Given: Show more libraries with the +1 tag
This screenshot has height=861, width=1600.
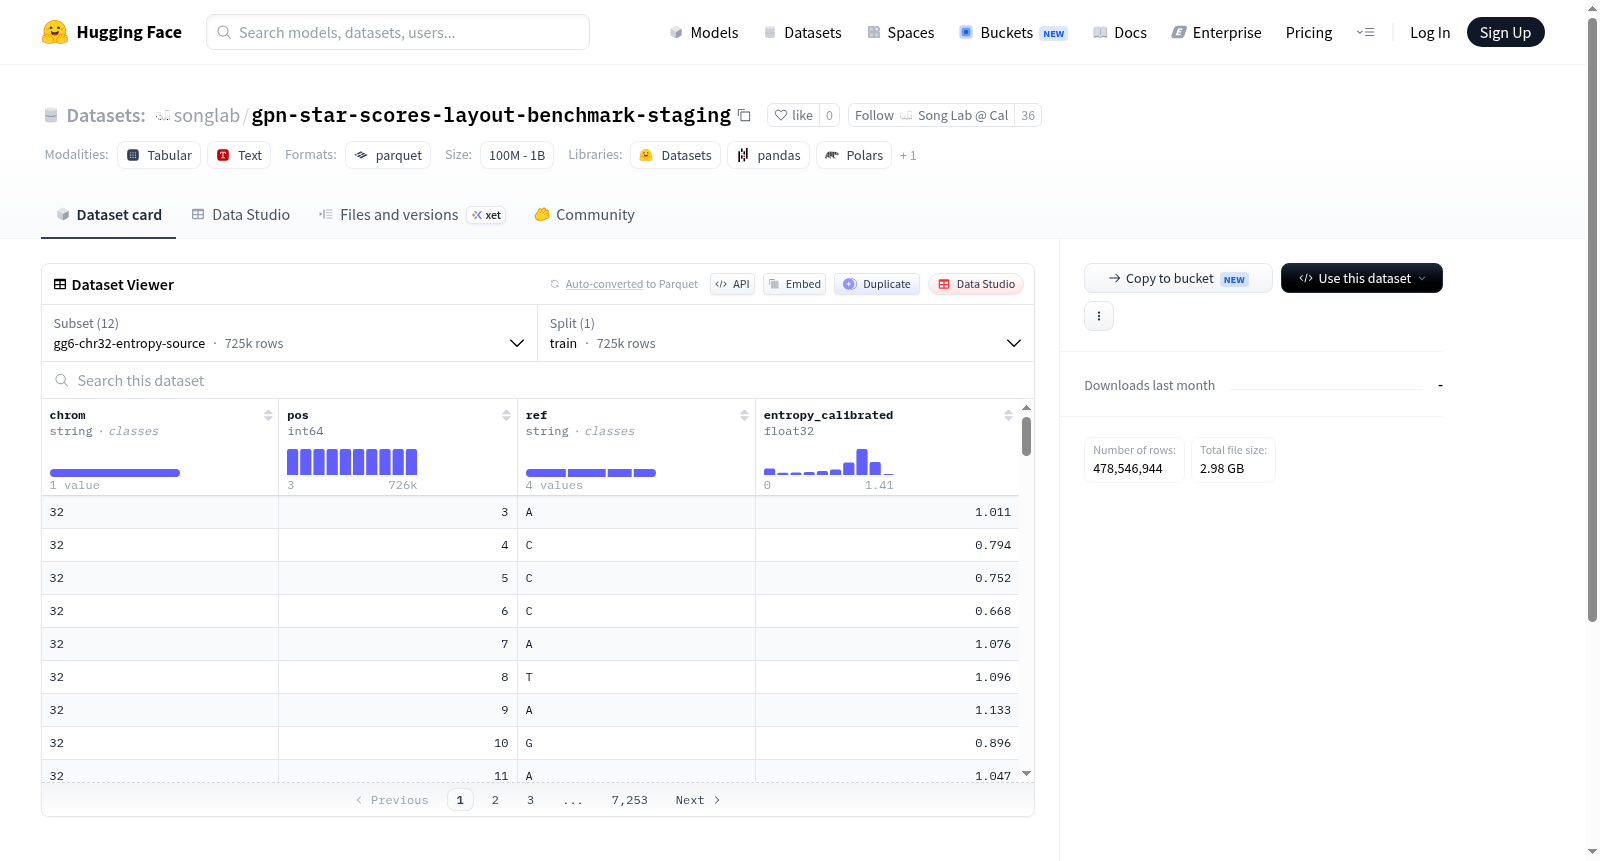Looking at the screenshot, I should (908, 155).
